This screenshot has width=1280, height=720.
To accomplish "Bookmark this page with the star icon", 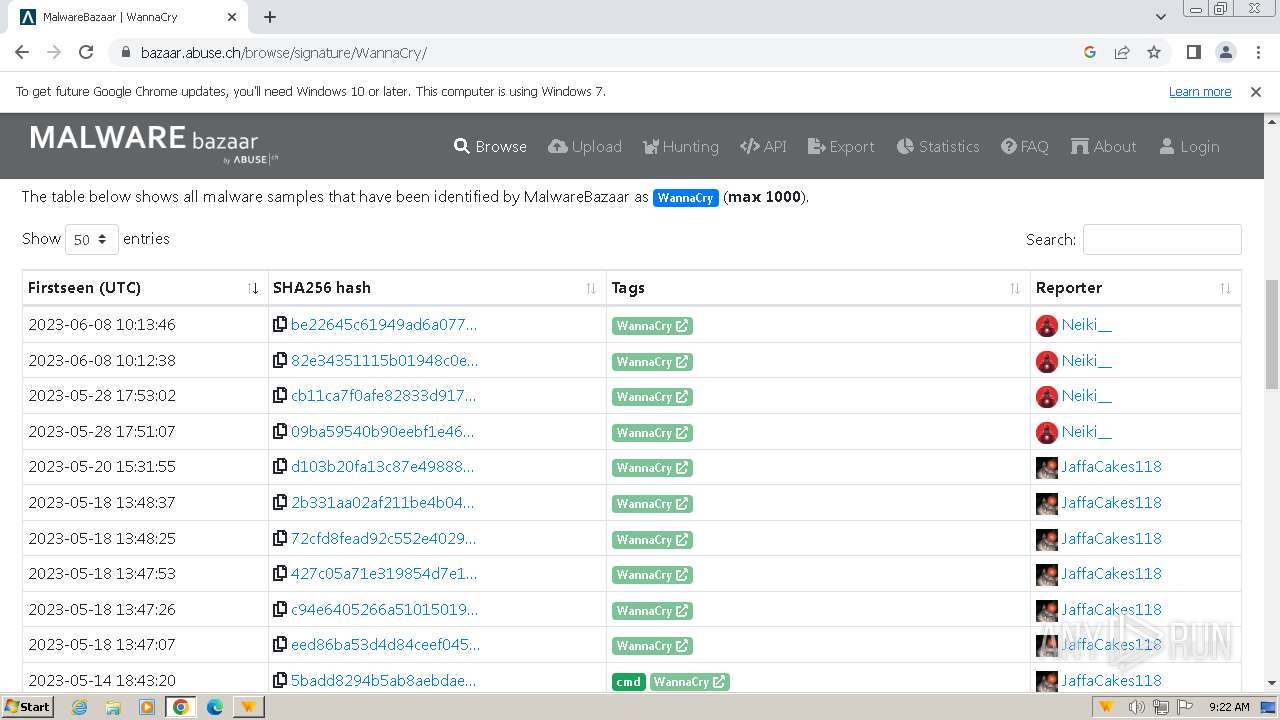I will pos(1154,52).
